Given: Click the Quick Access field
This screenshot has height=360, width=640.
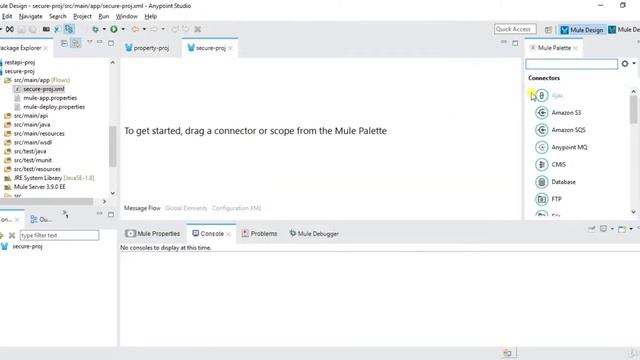Looking at the screenshot, I should [x=515, y=29].
